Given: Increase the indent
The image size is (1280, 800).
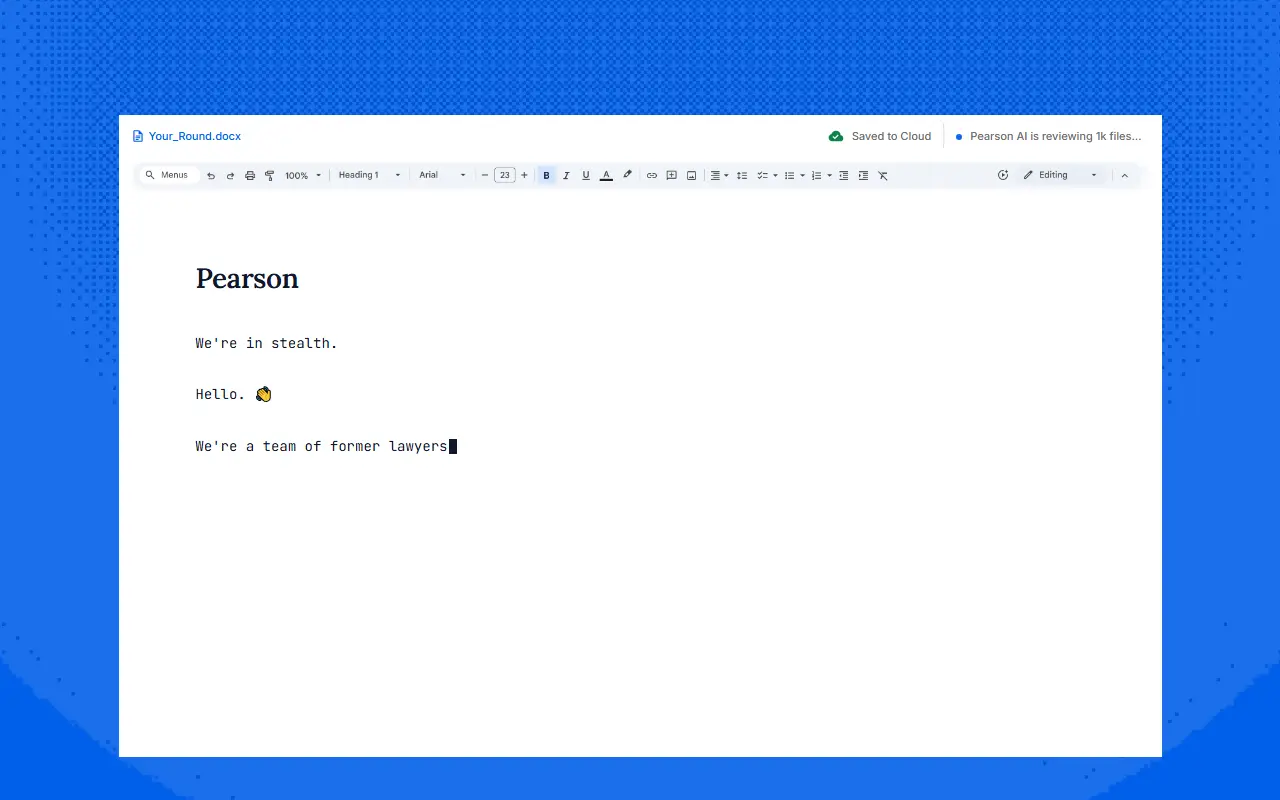Looking at the screenshot, I should pos(863,175).
